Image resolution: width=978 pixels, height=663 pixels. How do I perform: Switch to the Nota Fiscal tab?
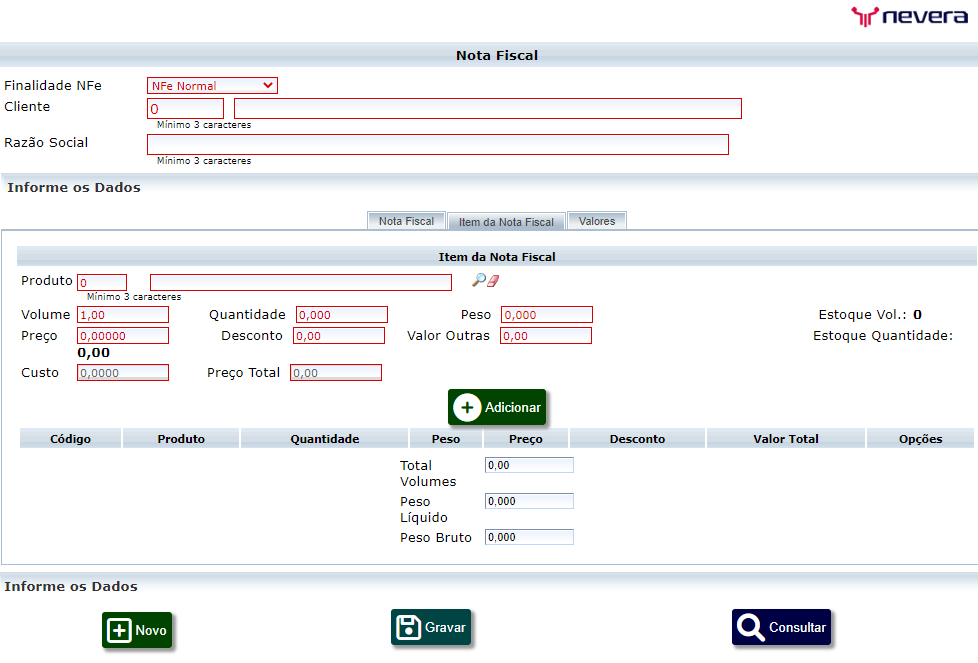pos(406,221)
